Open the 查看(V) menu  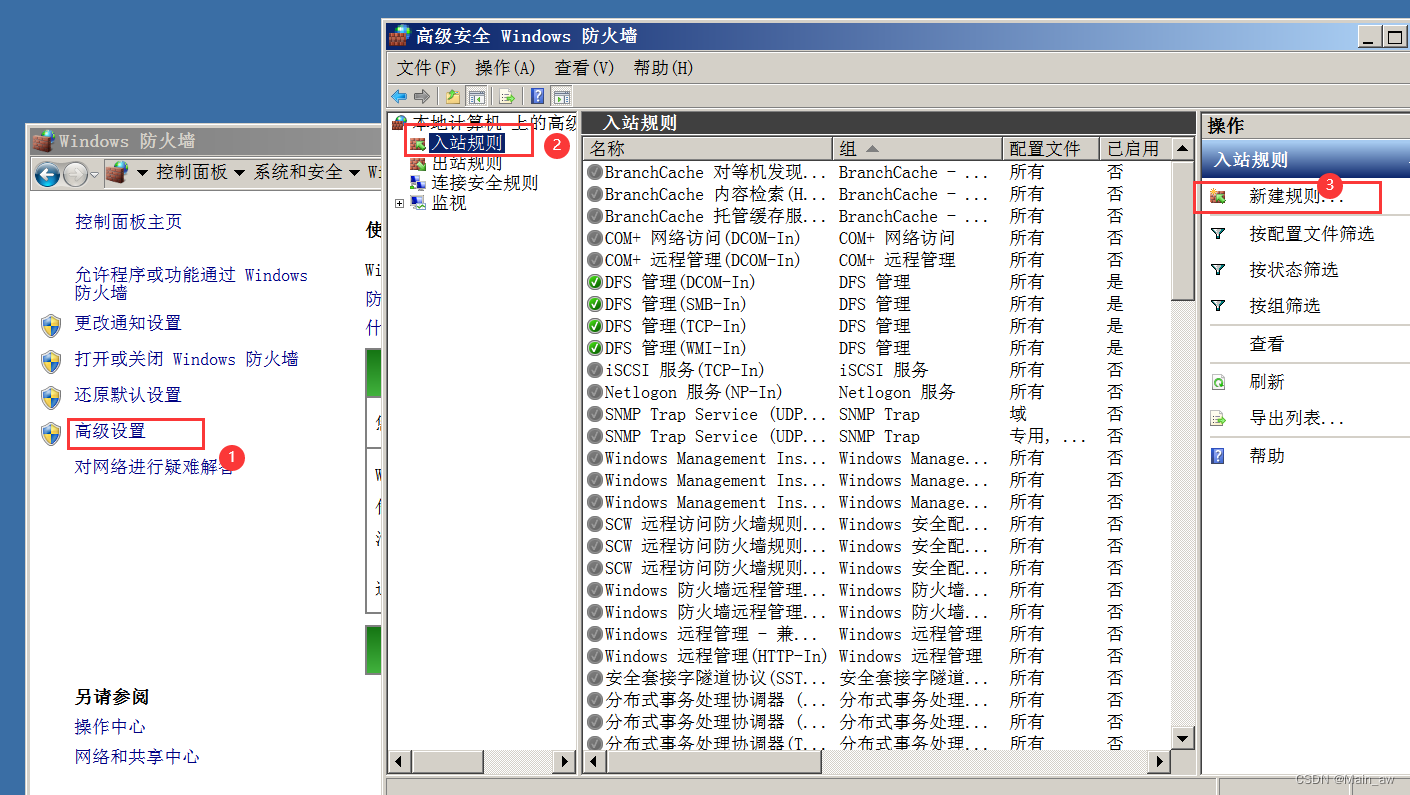click(x=584, y=68)
